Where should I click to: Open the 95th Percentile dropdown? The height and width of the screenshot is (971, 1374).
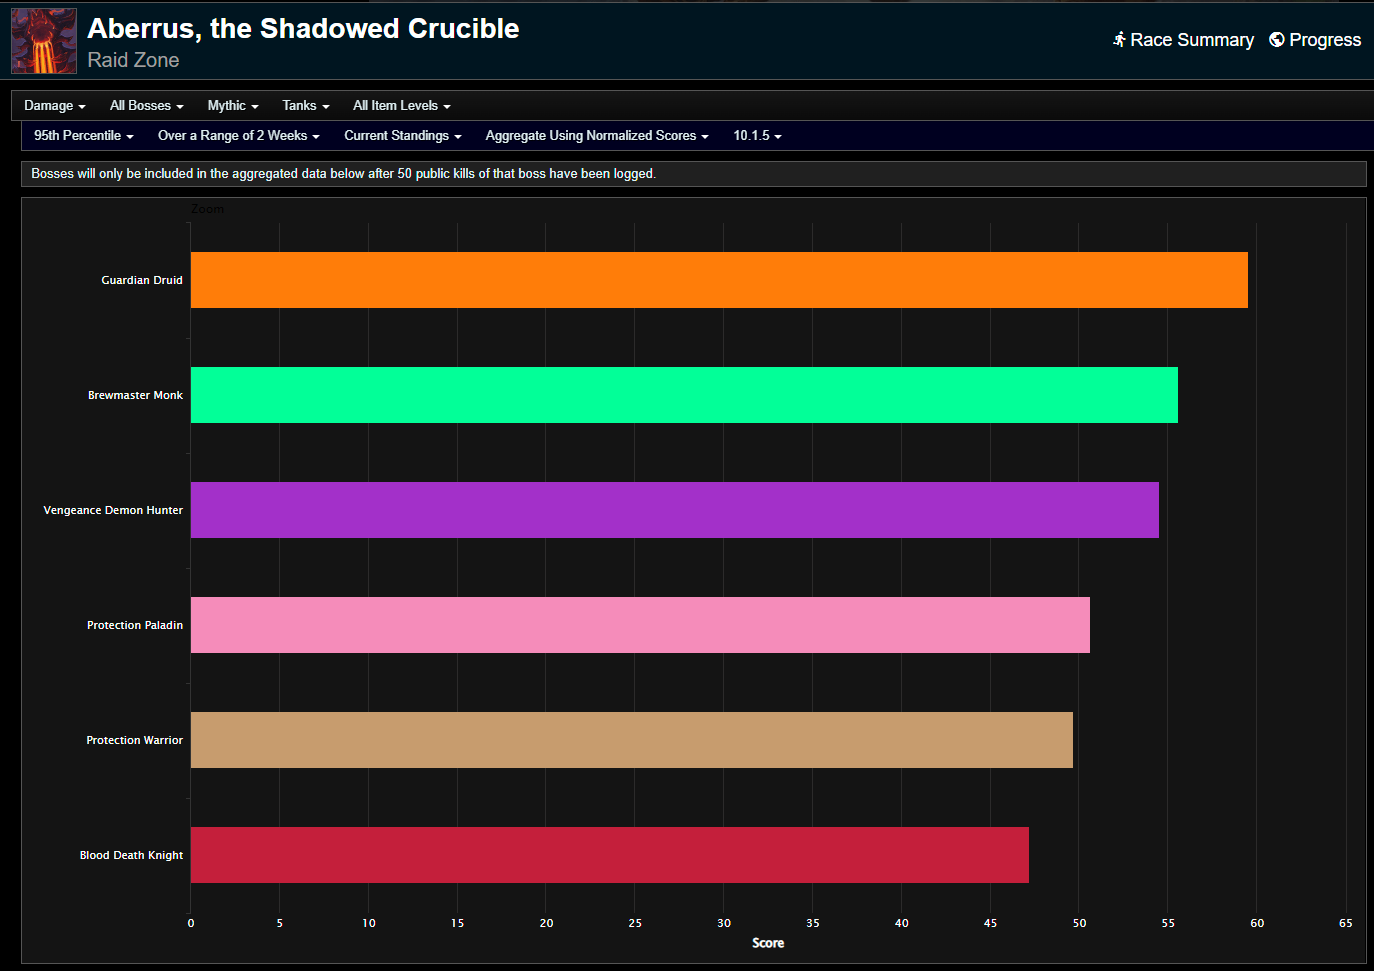coord(83,136)
